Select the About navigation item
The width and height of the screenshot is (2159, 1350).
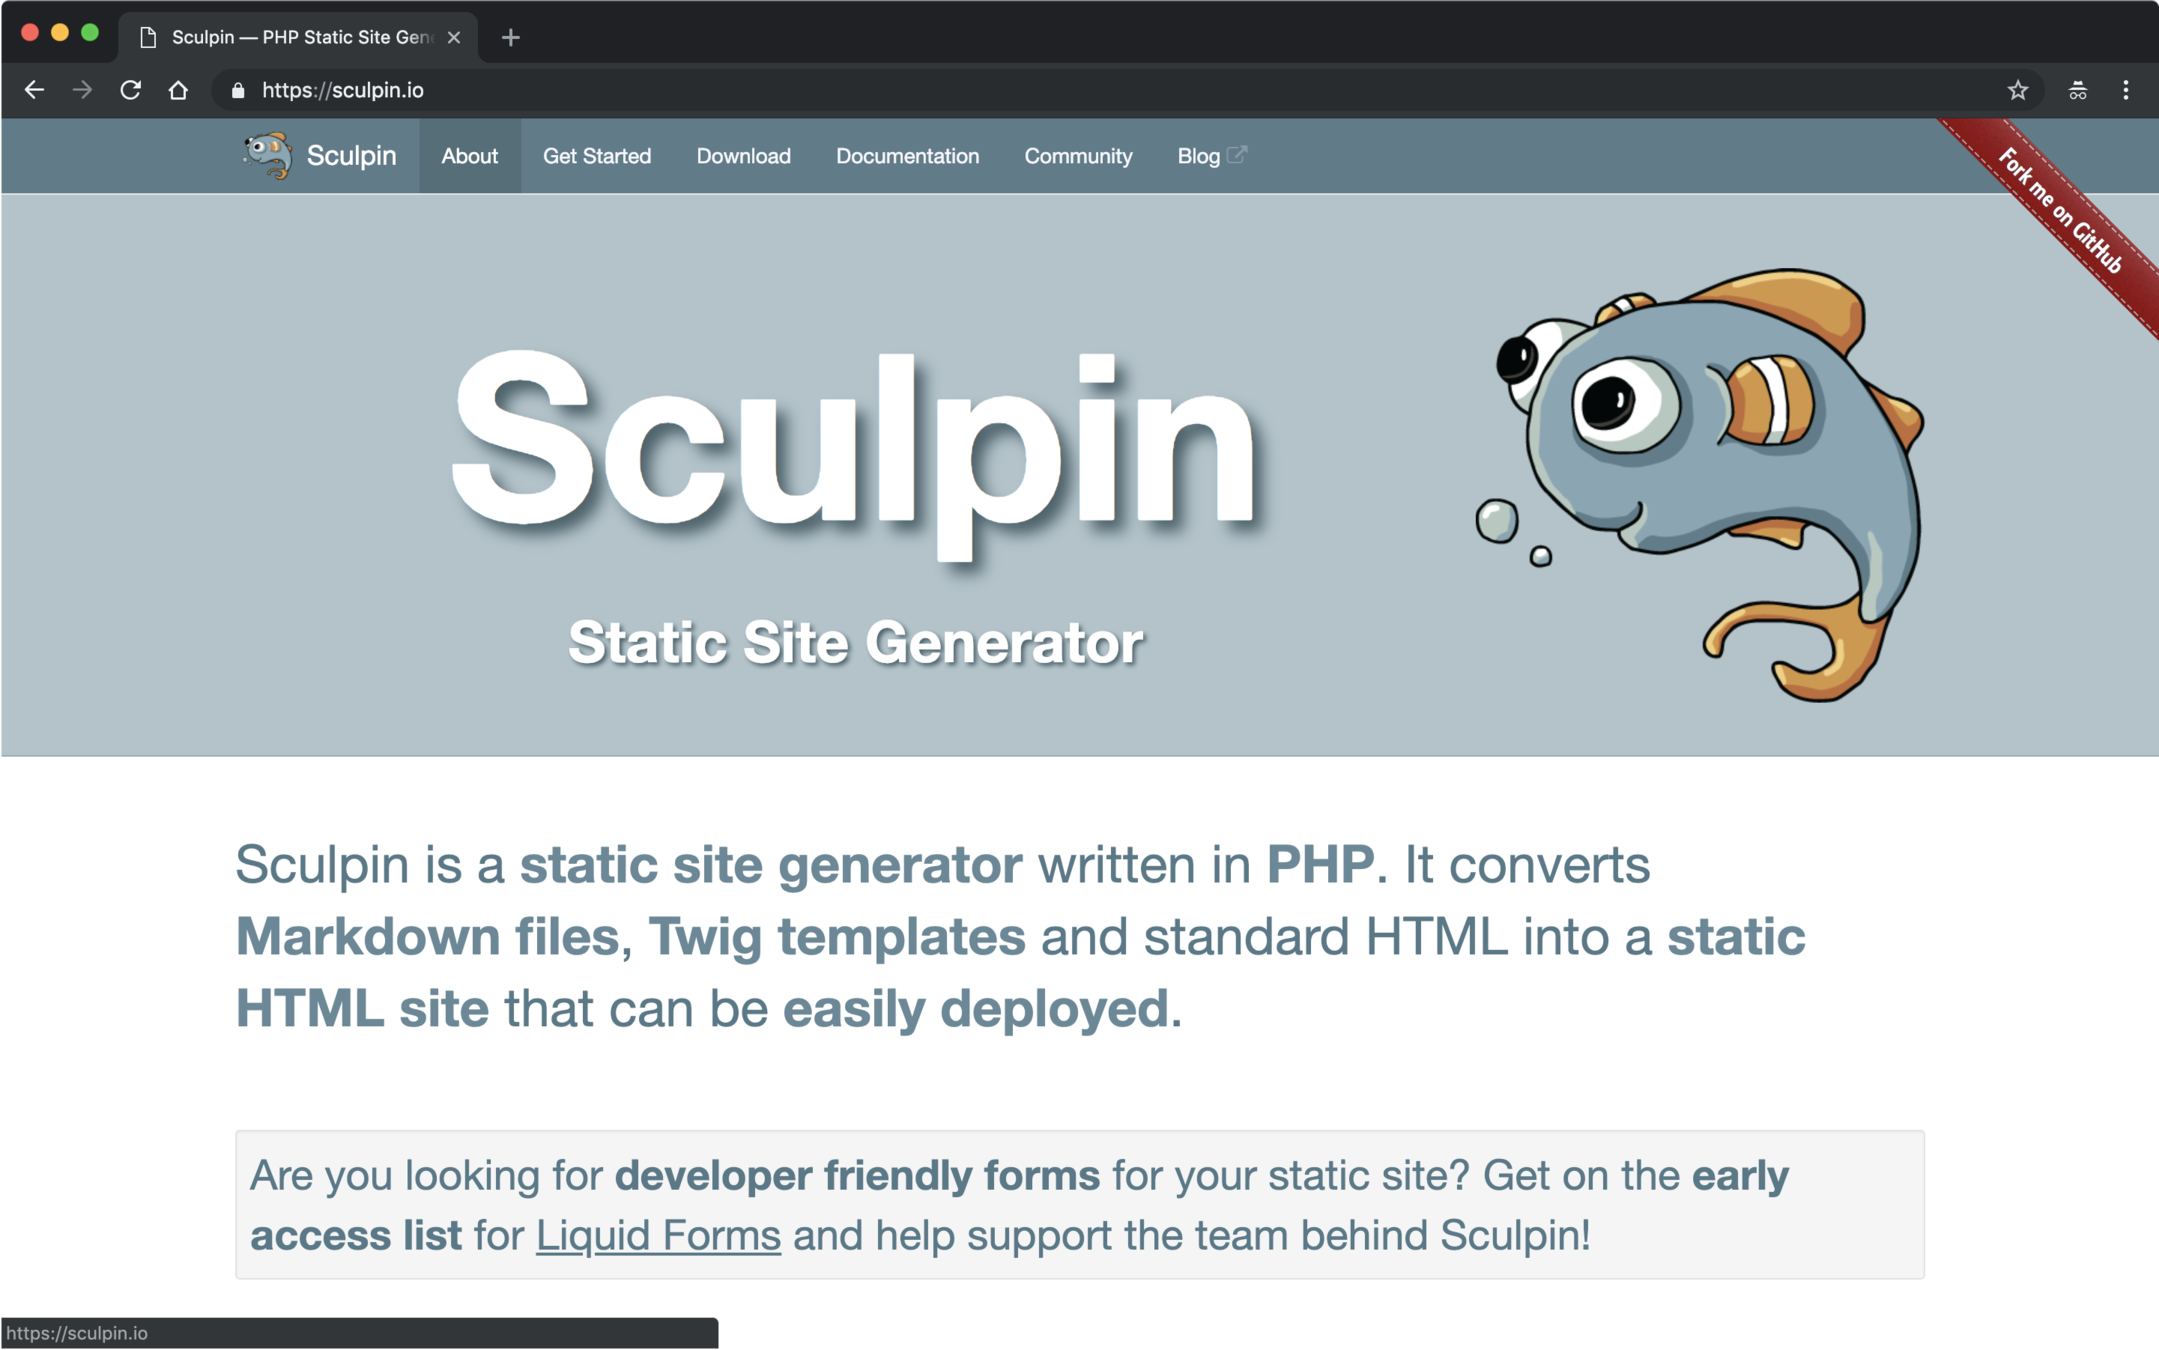point(469,156)
